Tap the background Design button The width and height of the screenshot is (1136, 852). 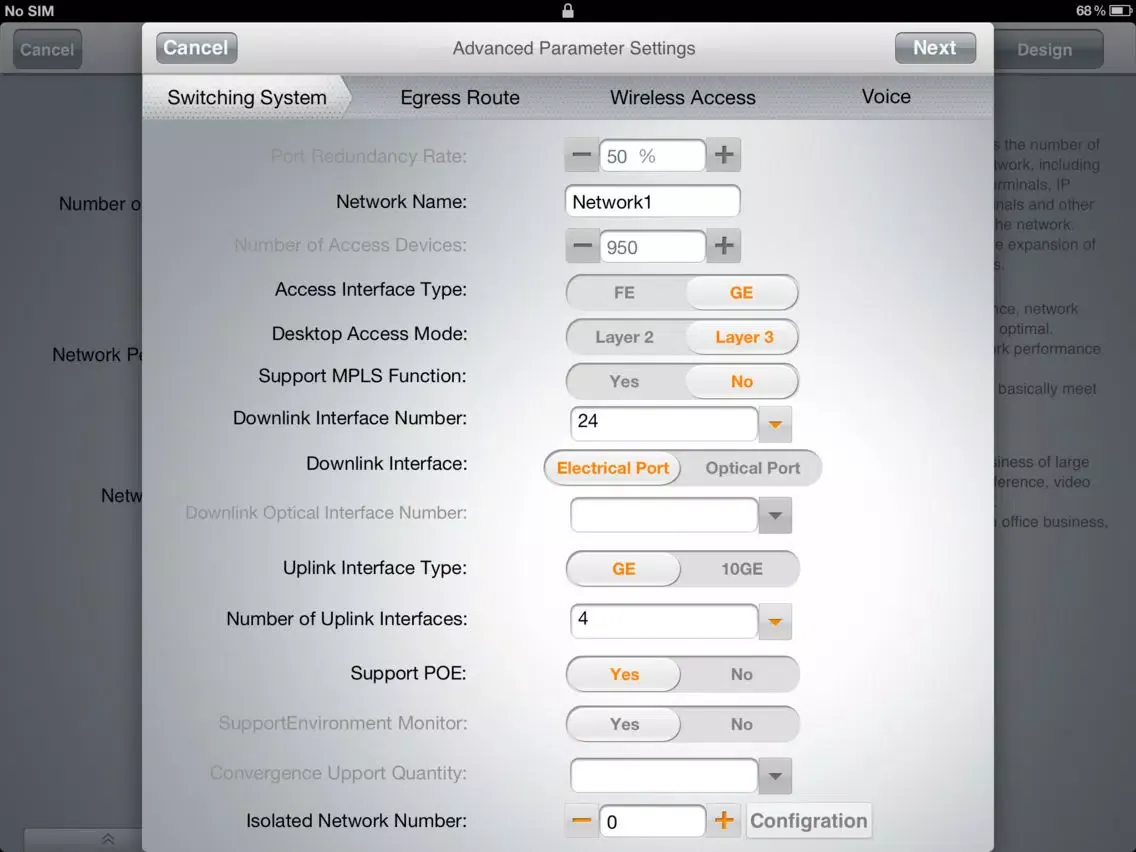pyautogui.click(x=1048, y=49)
